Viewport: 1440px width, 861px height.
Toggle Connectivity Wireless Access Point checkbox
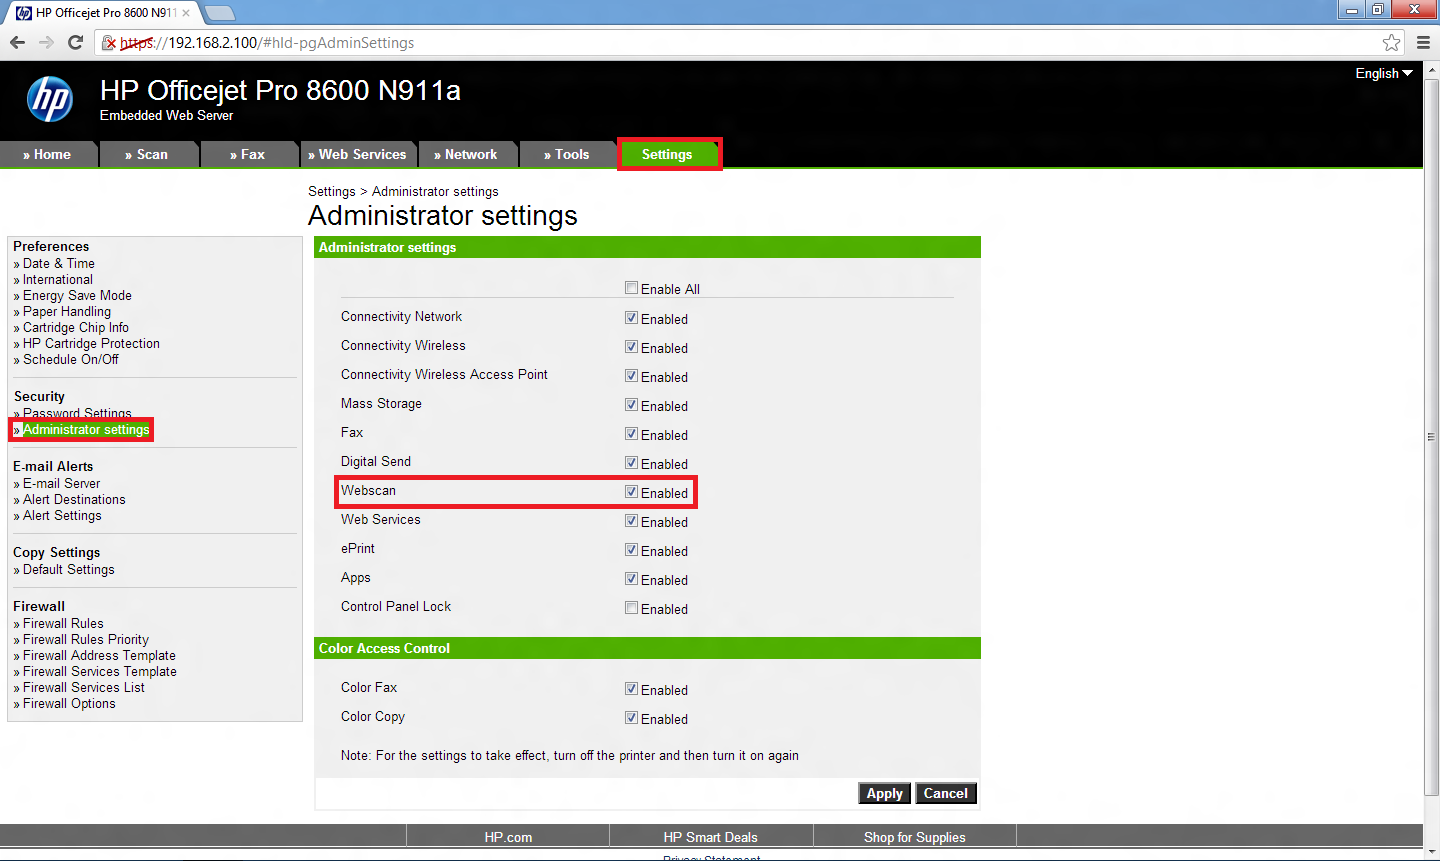[x=631, y=376]
